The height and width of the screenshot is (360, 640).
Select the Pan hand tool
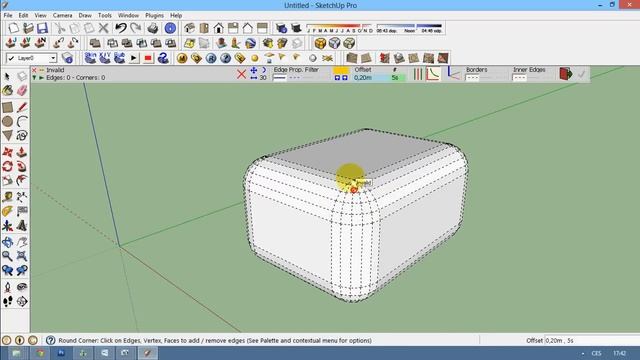[x=22, y=242]
